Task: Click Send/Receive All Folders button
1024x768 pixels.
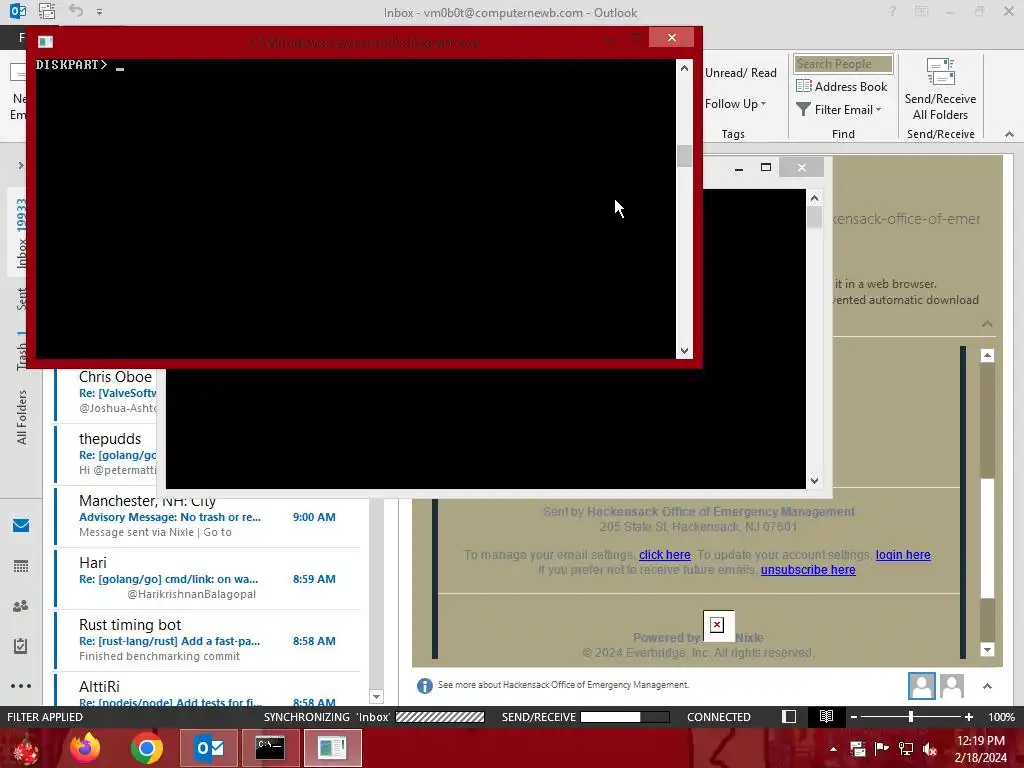Action: tap(940, 89)
